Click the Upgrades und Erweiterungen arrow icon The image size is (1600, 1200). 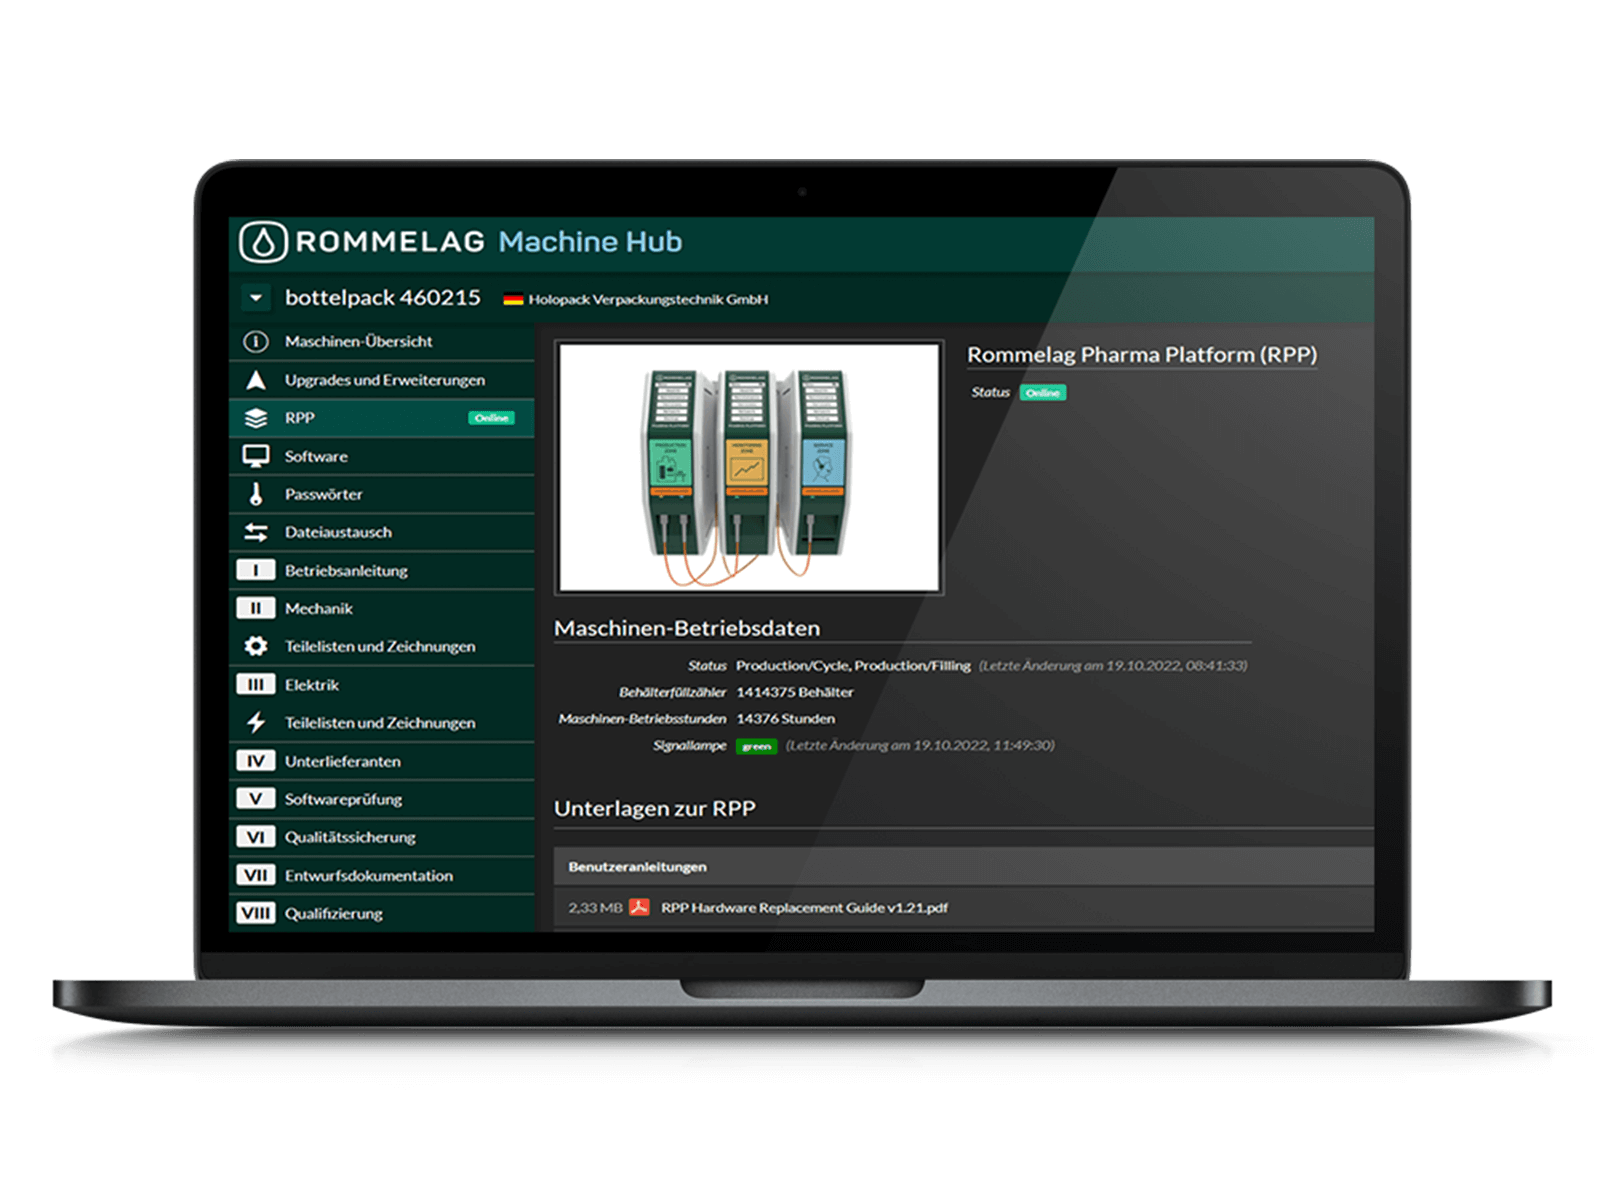coord(257,380)
